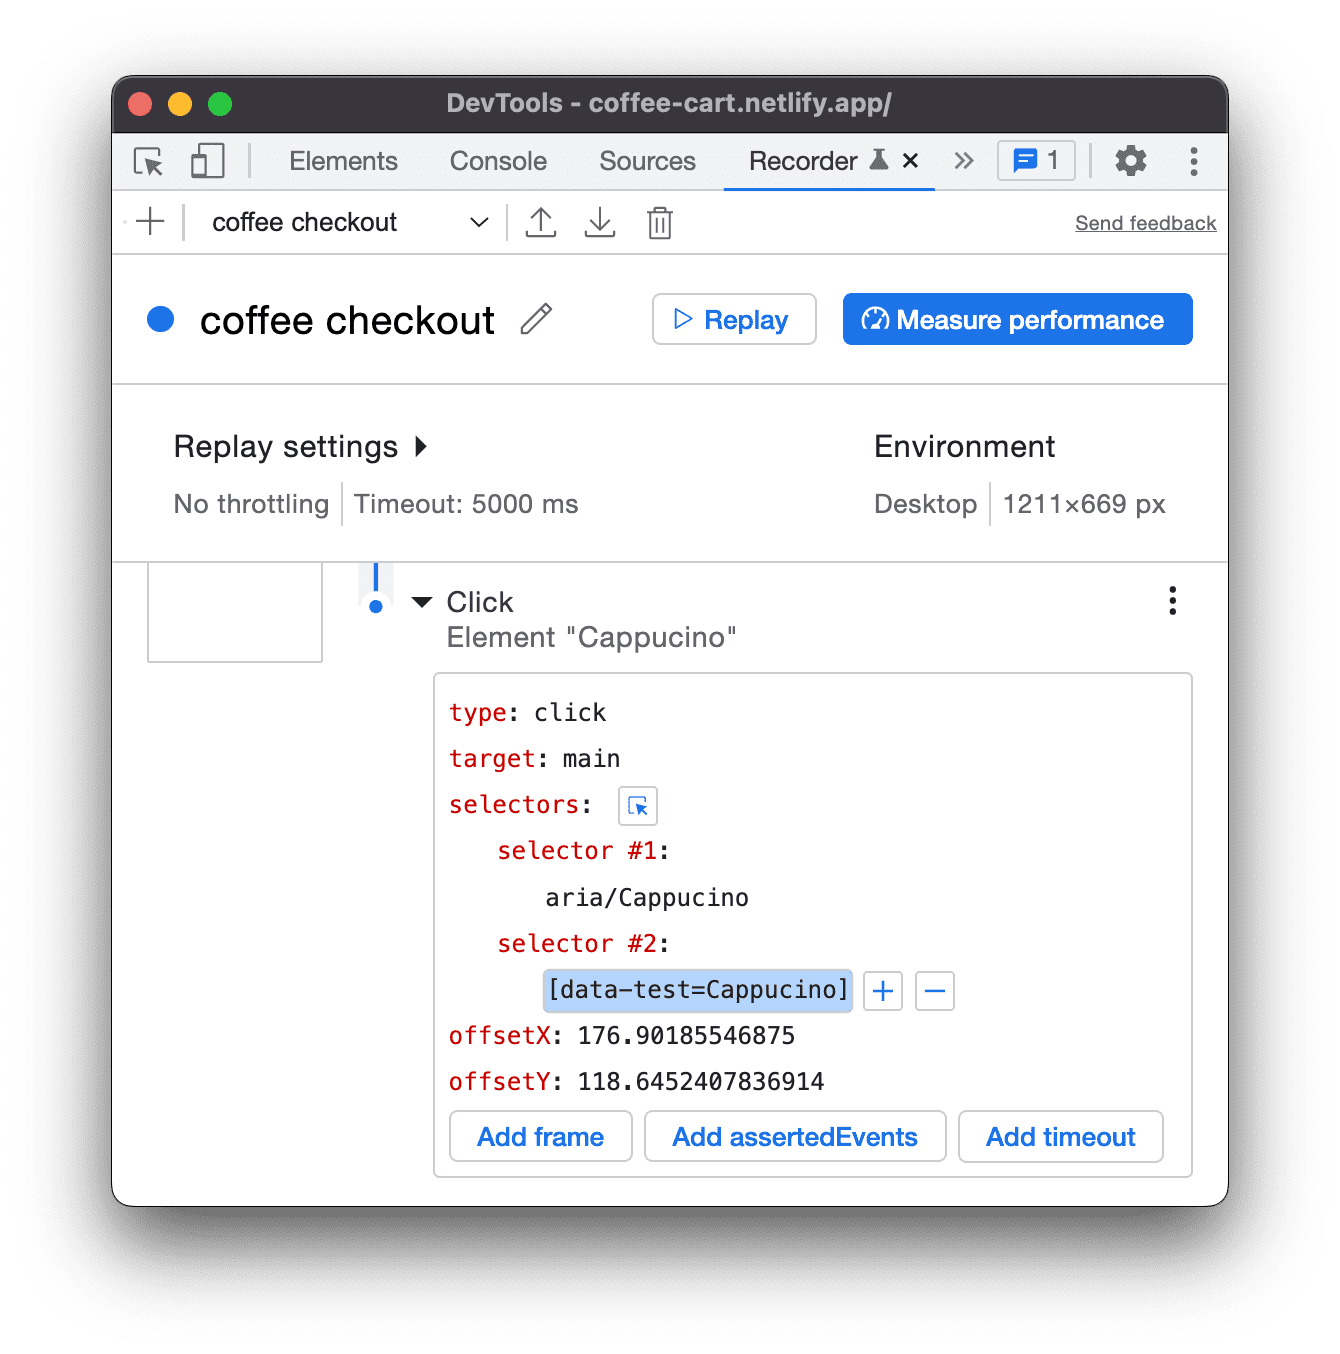This screenshot has height=1354, width=1340.
Task: Remove selector with the minus button
Action: tap(935, 991)
